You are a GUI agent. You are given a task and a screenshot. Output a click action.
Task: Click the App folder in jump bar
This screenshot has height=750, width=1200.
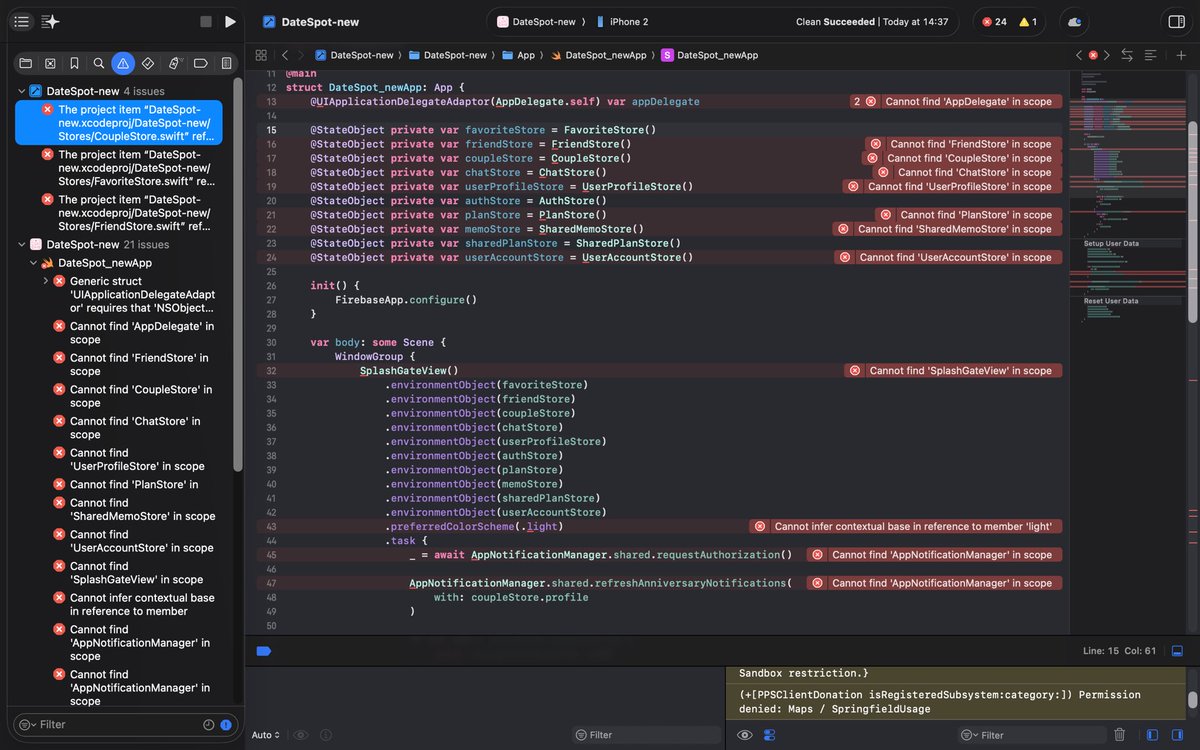[x=518, y=55]
